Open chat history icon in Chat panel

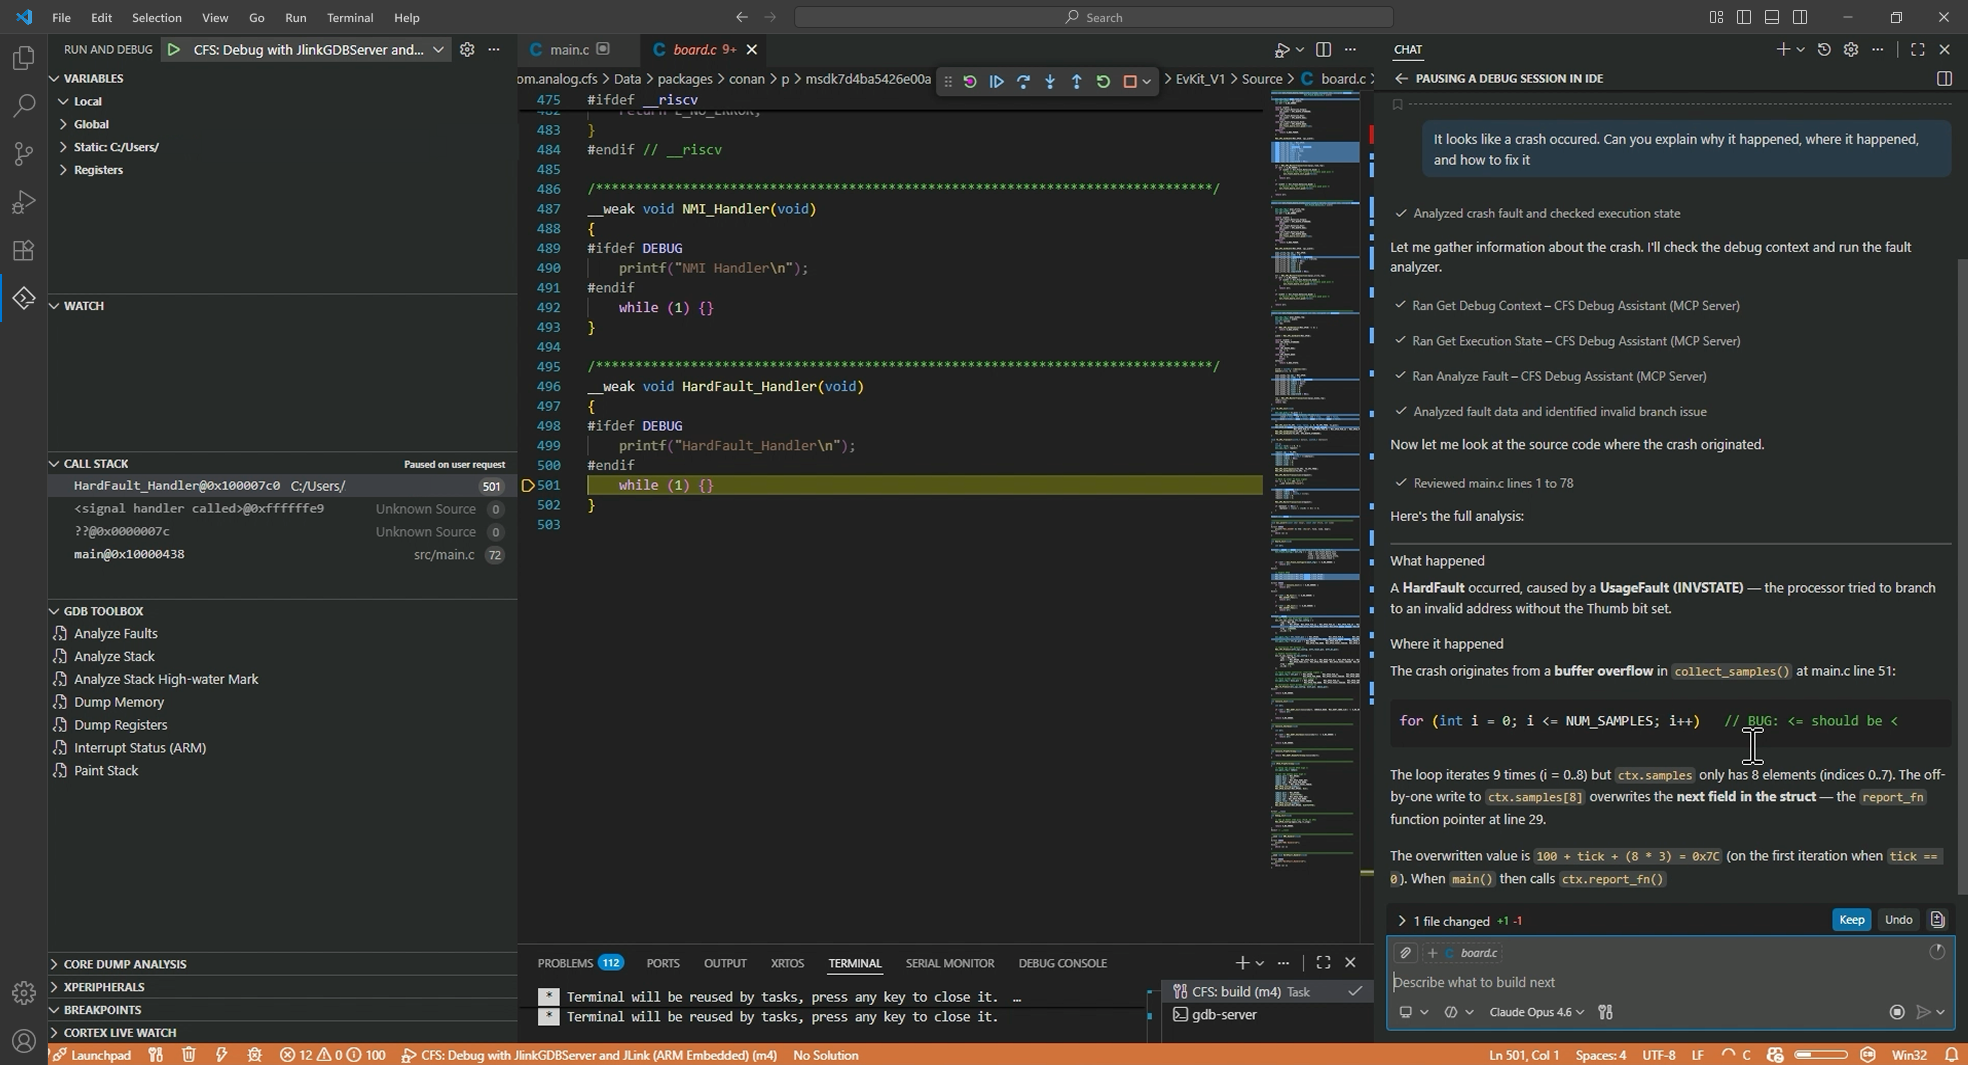[x=1824, y=49]
